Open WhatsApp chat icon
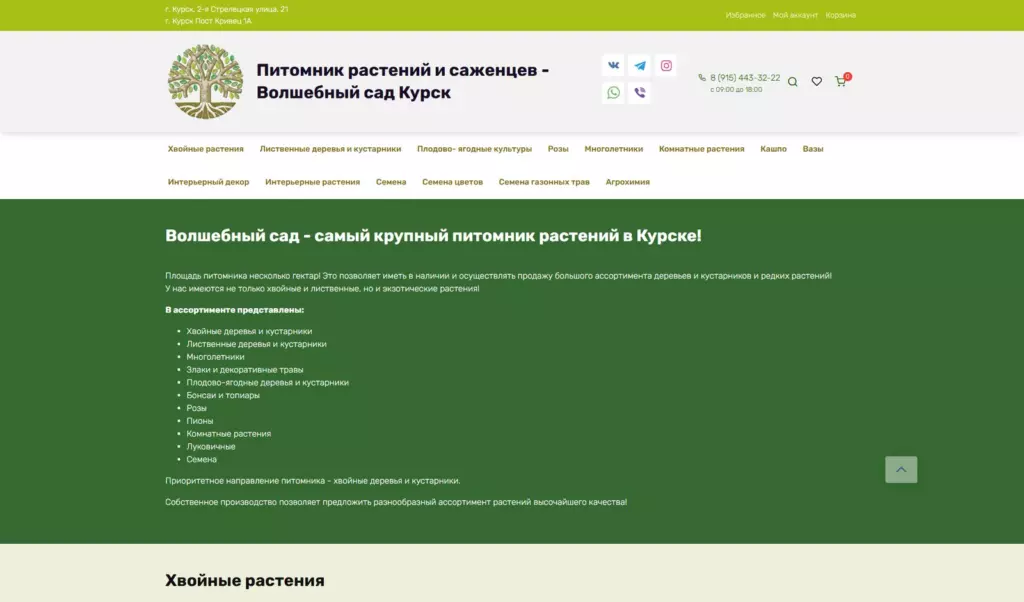The image size is (1024, 602). [x=613, y=93]
